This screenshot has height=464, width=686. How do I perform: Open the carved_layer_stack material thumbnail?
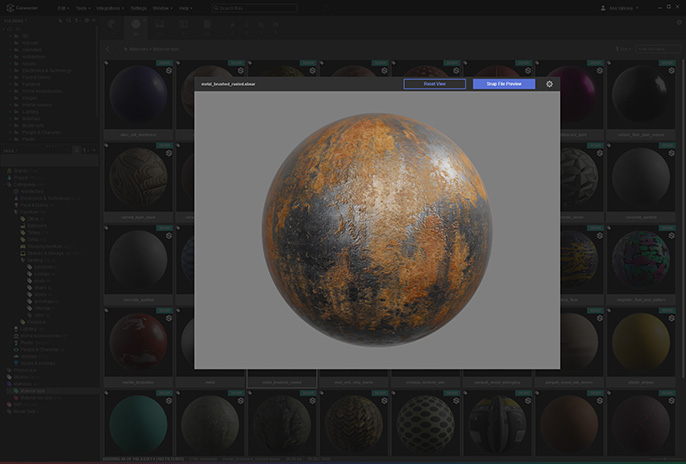coord(138,177)
